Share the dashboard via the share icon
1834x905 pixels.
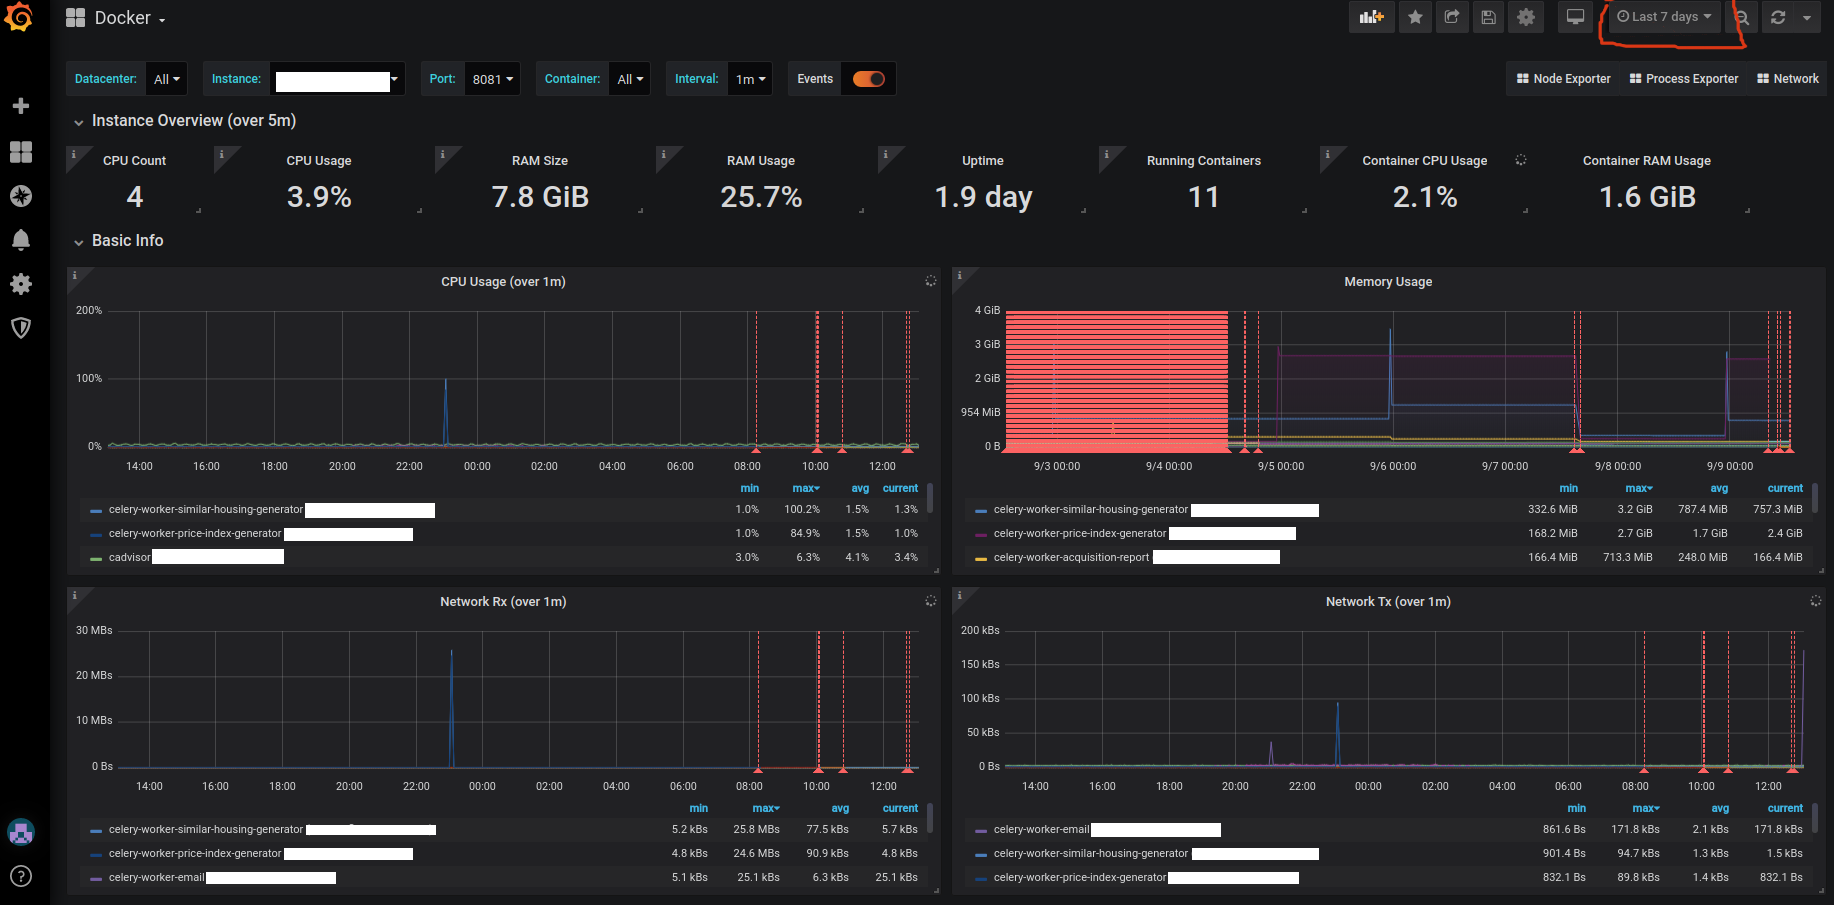pyautogui.click(x=1452, y=17)
